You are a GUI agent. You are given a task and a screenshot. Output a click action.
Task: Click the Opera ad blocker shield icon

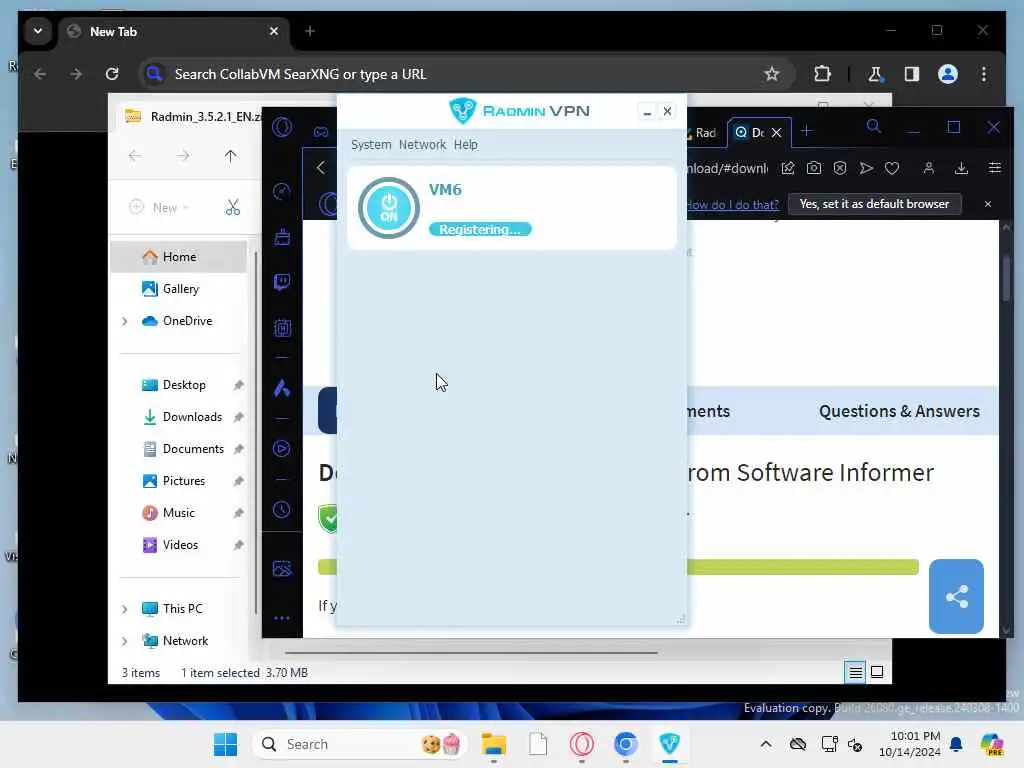pyautogui.click(x=840, y=168)
